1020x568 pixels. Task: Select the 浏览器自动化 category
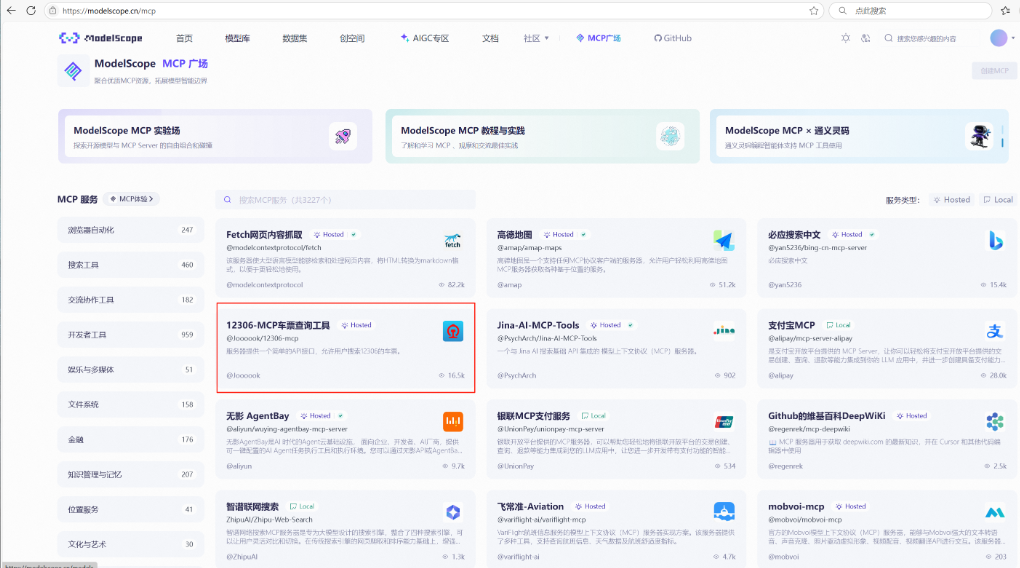coord(130,230)
